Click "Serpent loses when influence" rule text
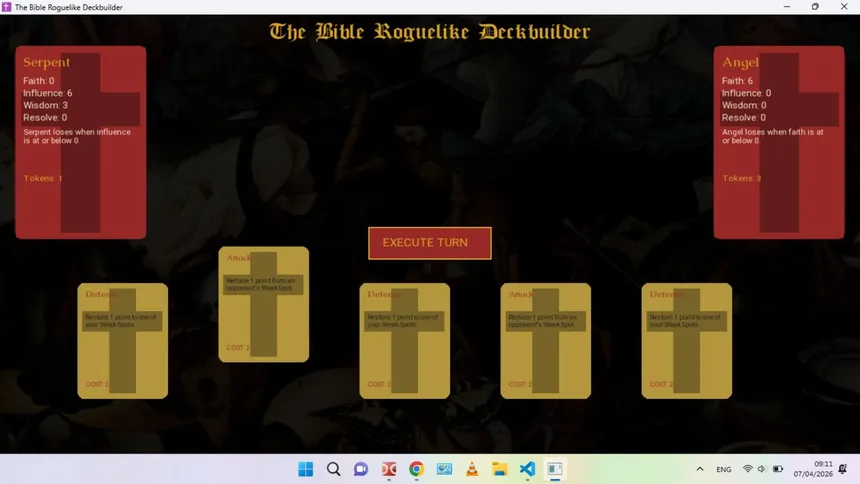The width and height of the screenshot is (860, 484). 77,136
